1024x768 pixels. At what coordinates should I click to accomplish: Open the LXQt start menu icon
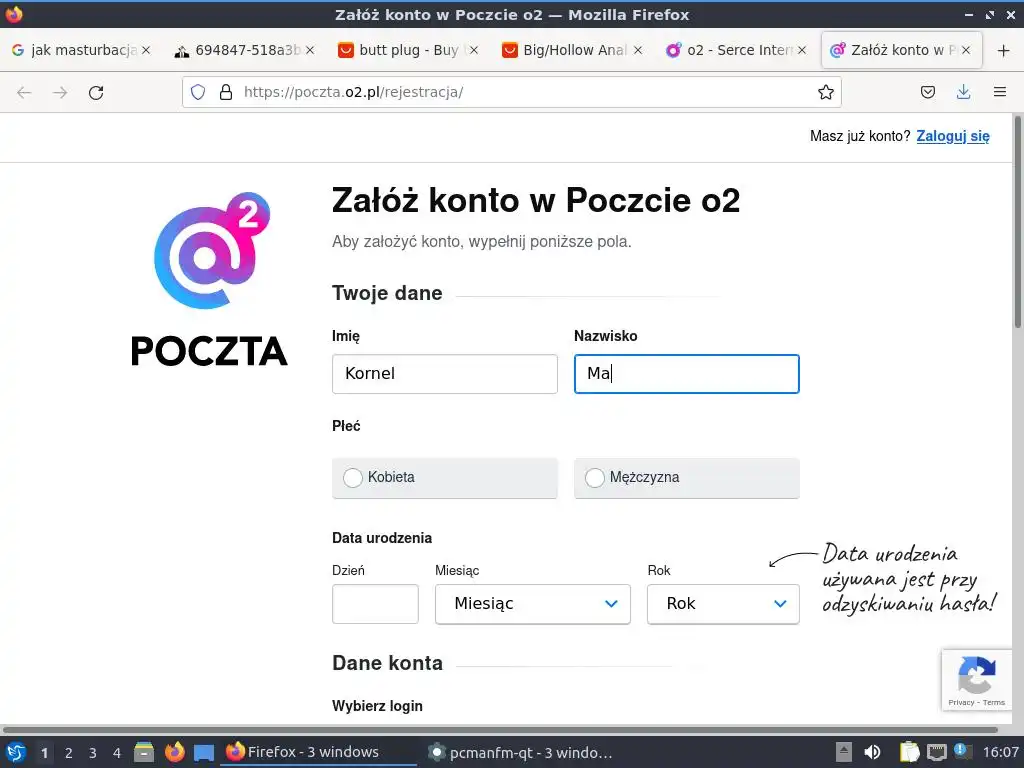(16, 752)
